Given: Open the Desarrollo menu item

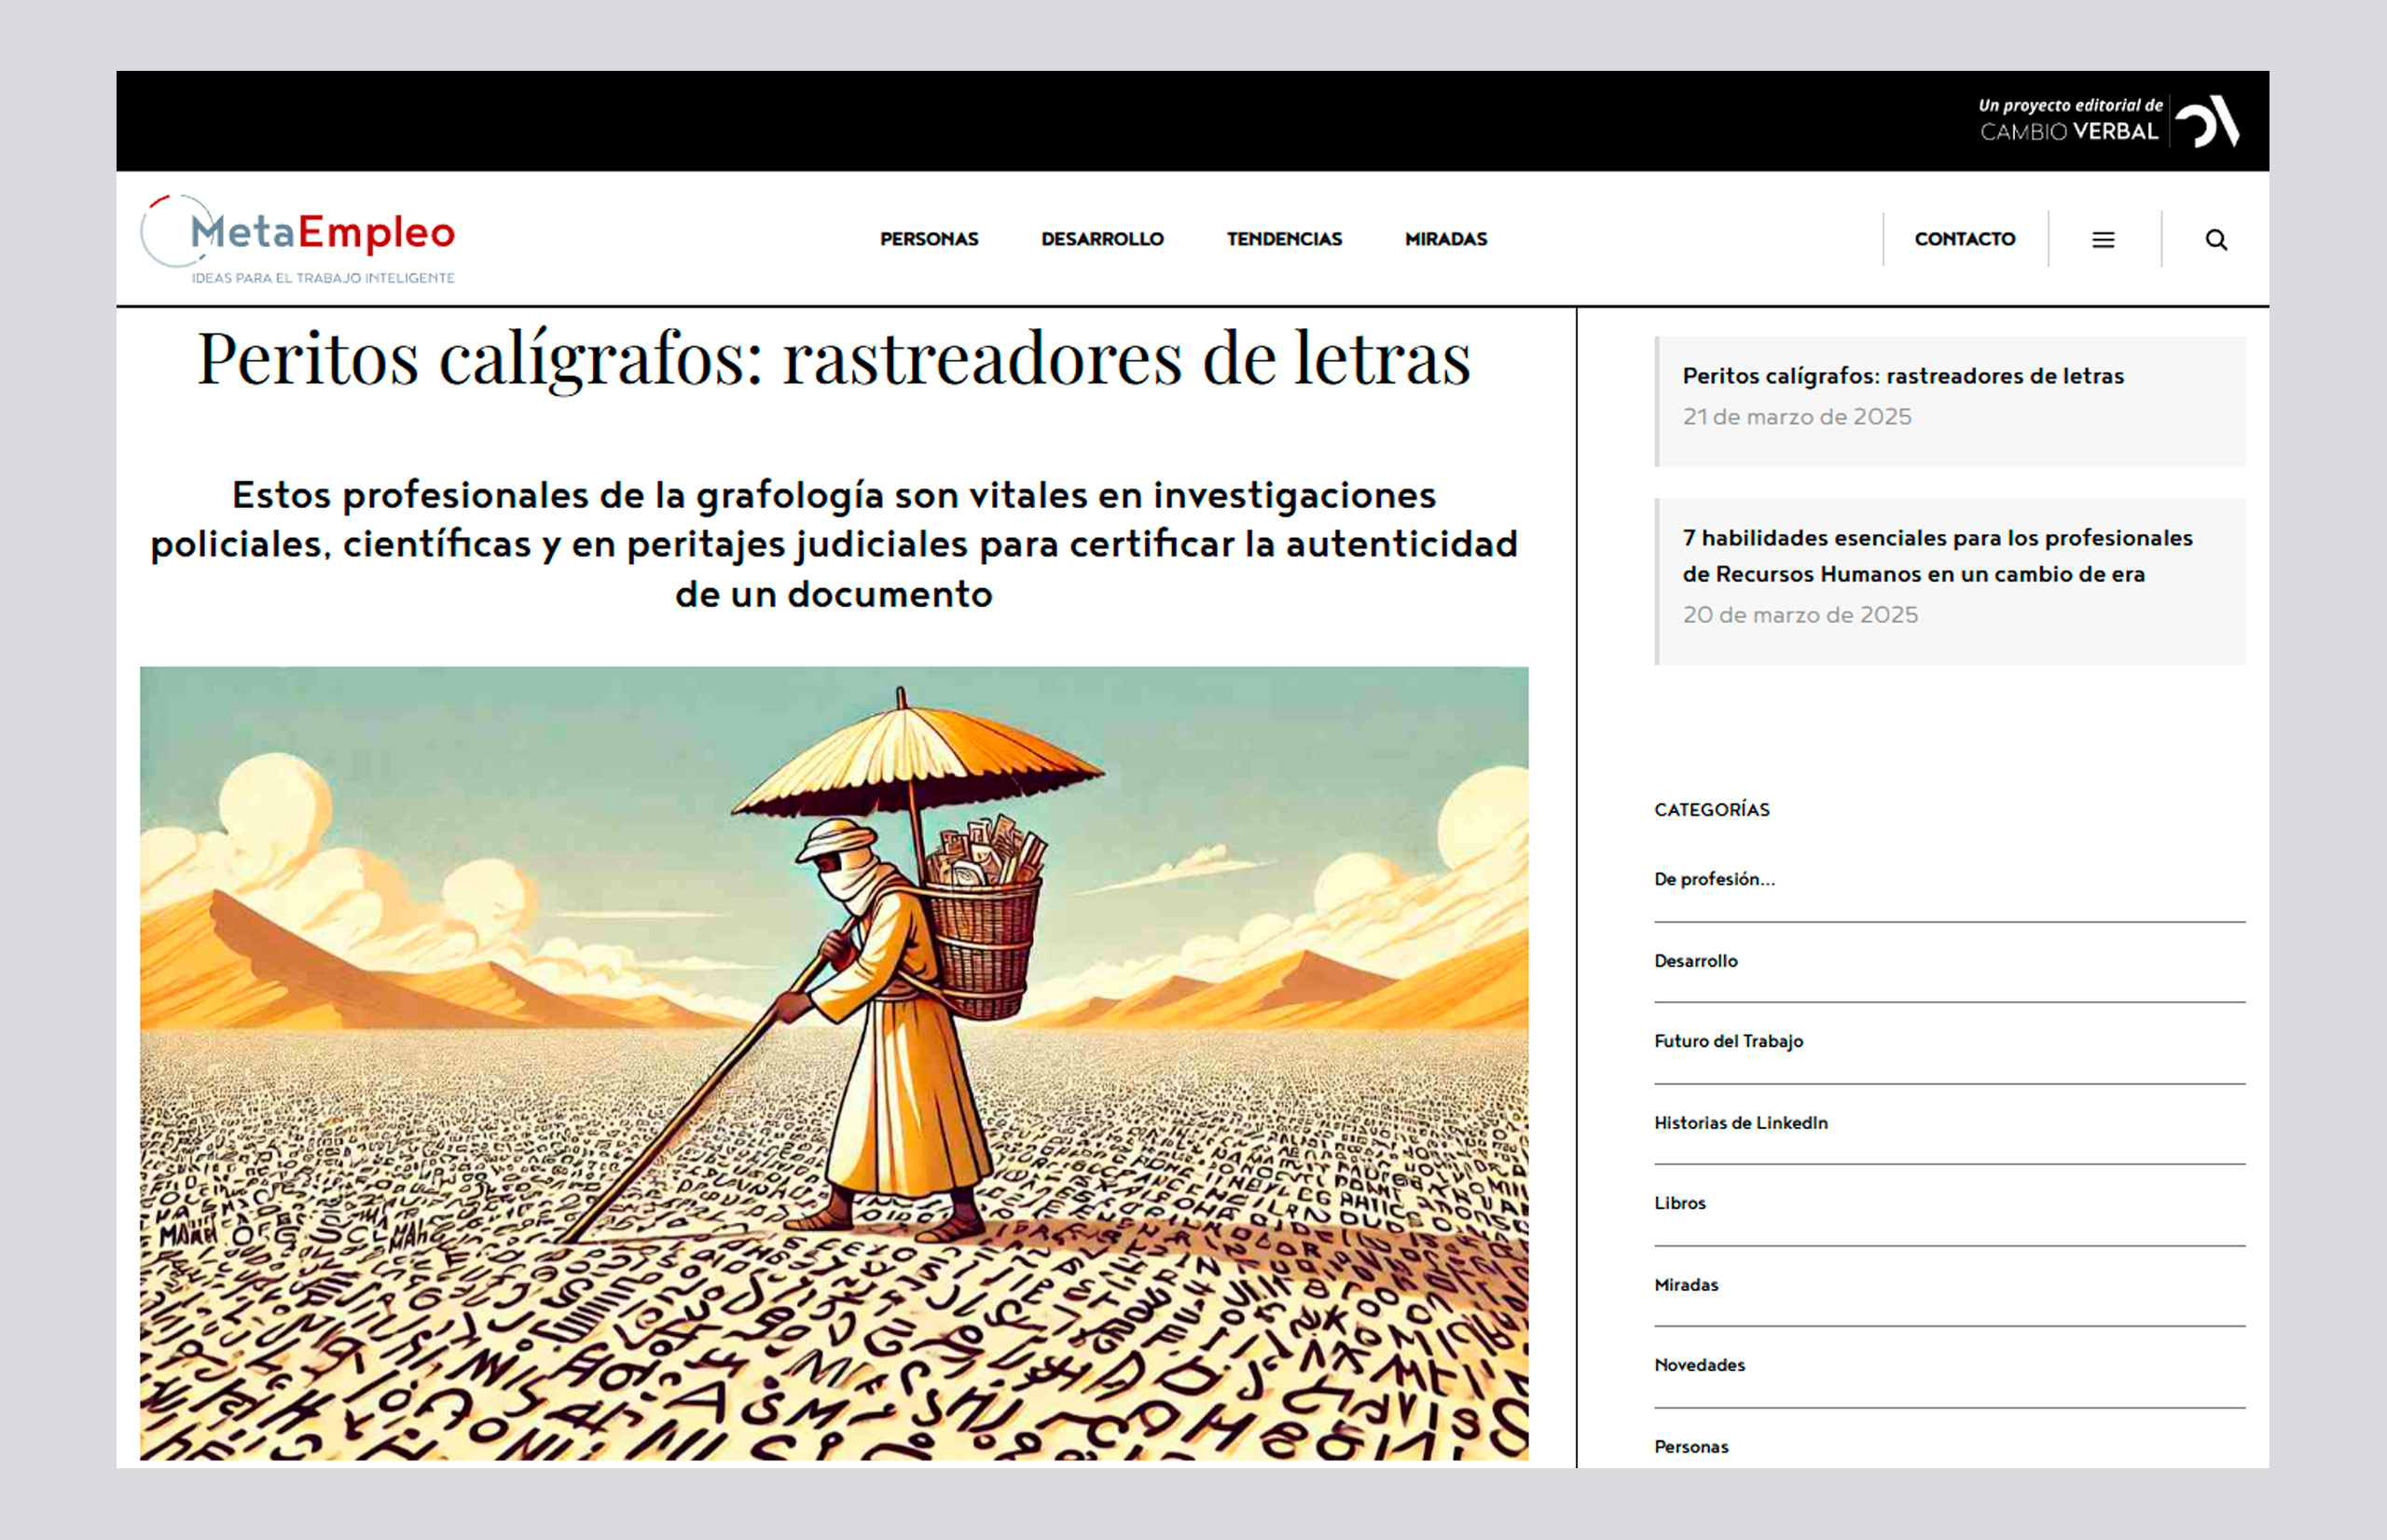Looking at the screenshot, I should point(1102,239).
